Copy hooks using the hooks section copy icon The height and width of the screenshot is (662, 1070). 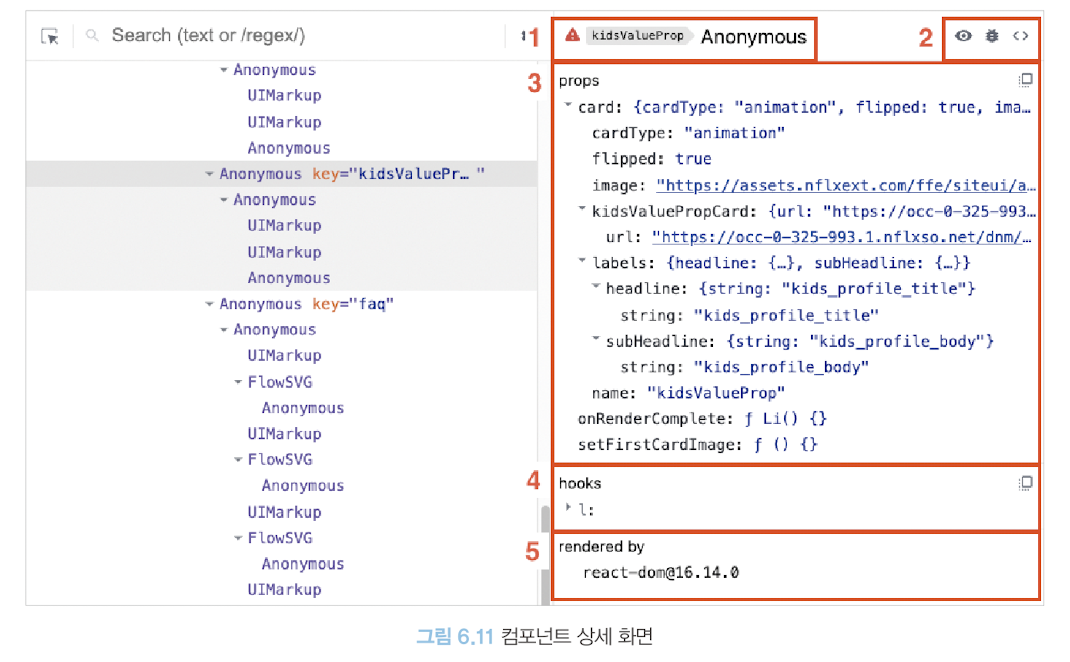tap(1025, 483)
